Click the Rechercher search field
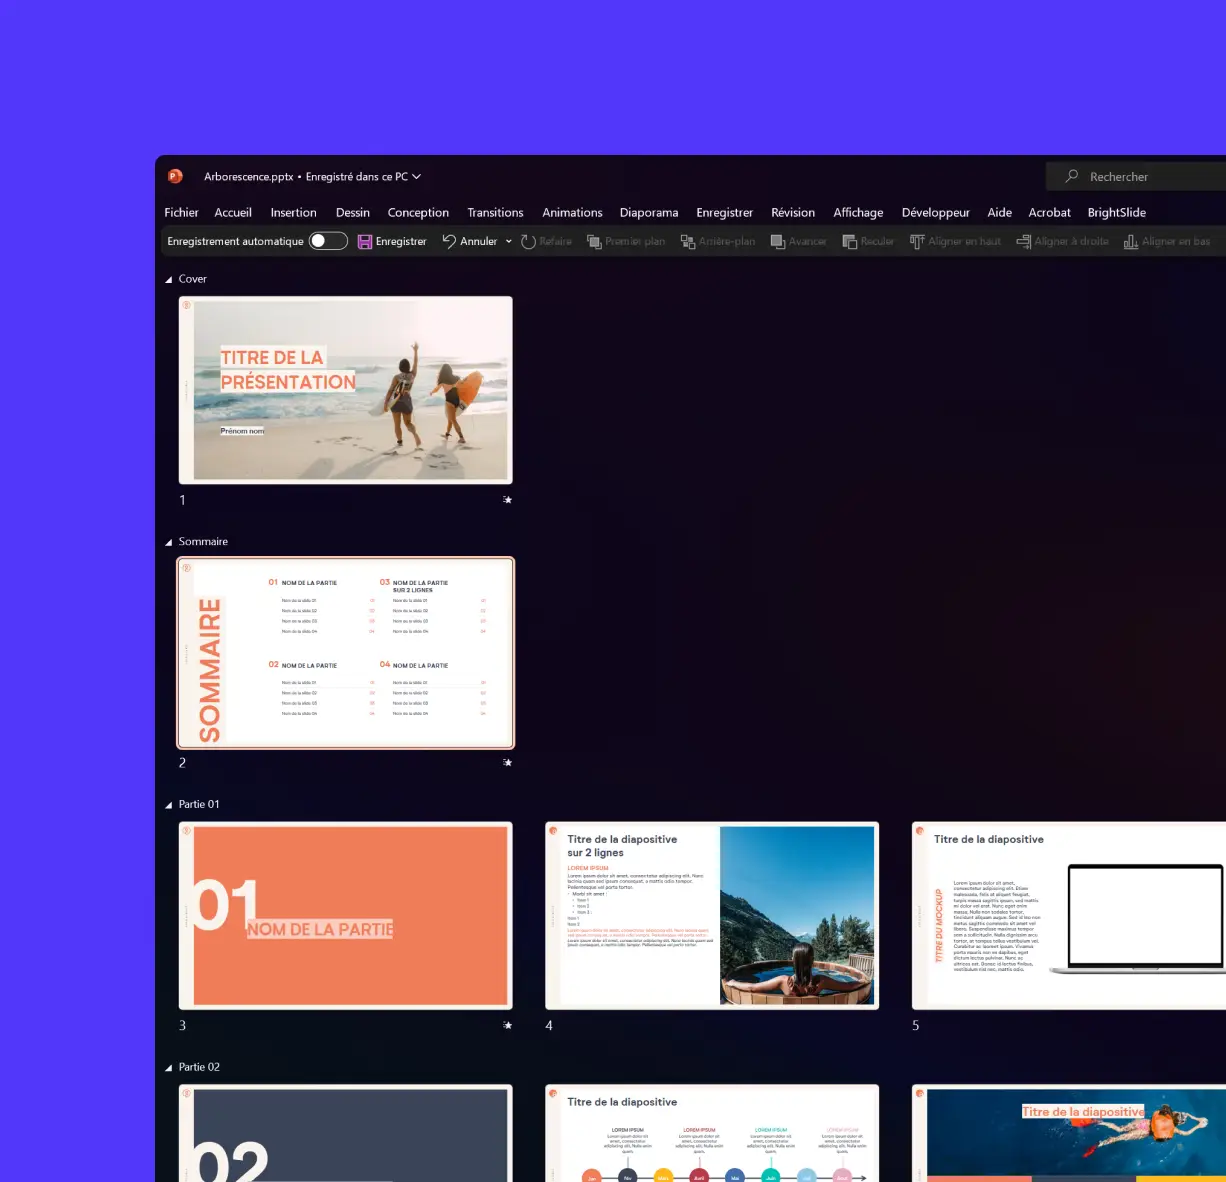The image size is (1226, 1182). (x=1136, y=176)
